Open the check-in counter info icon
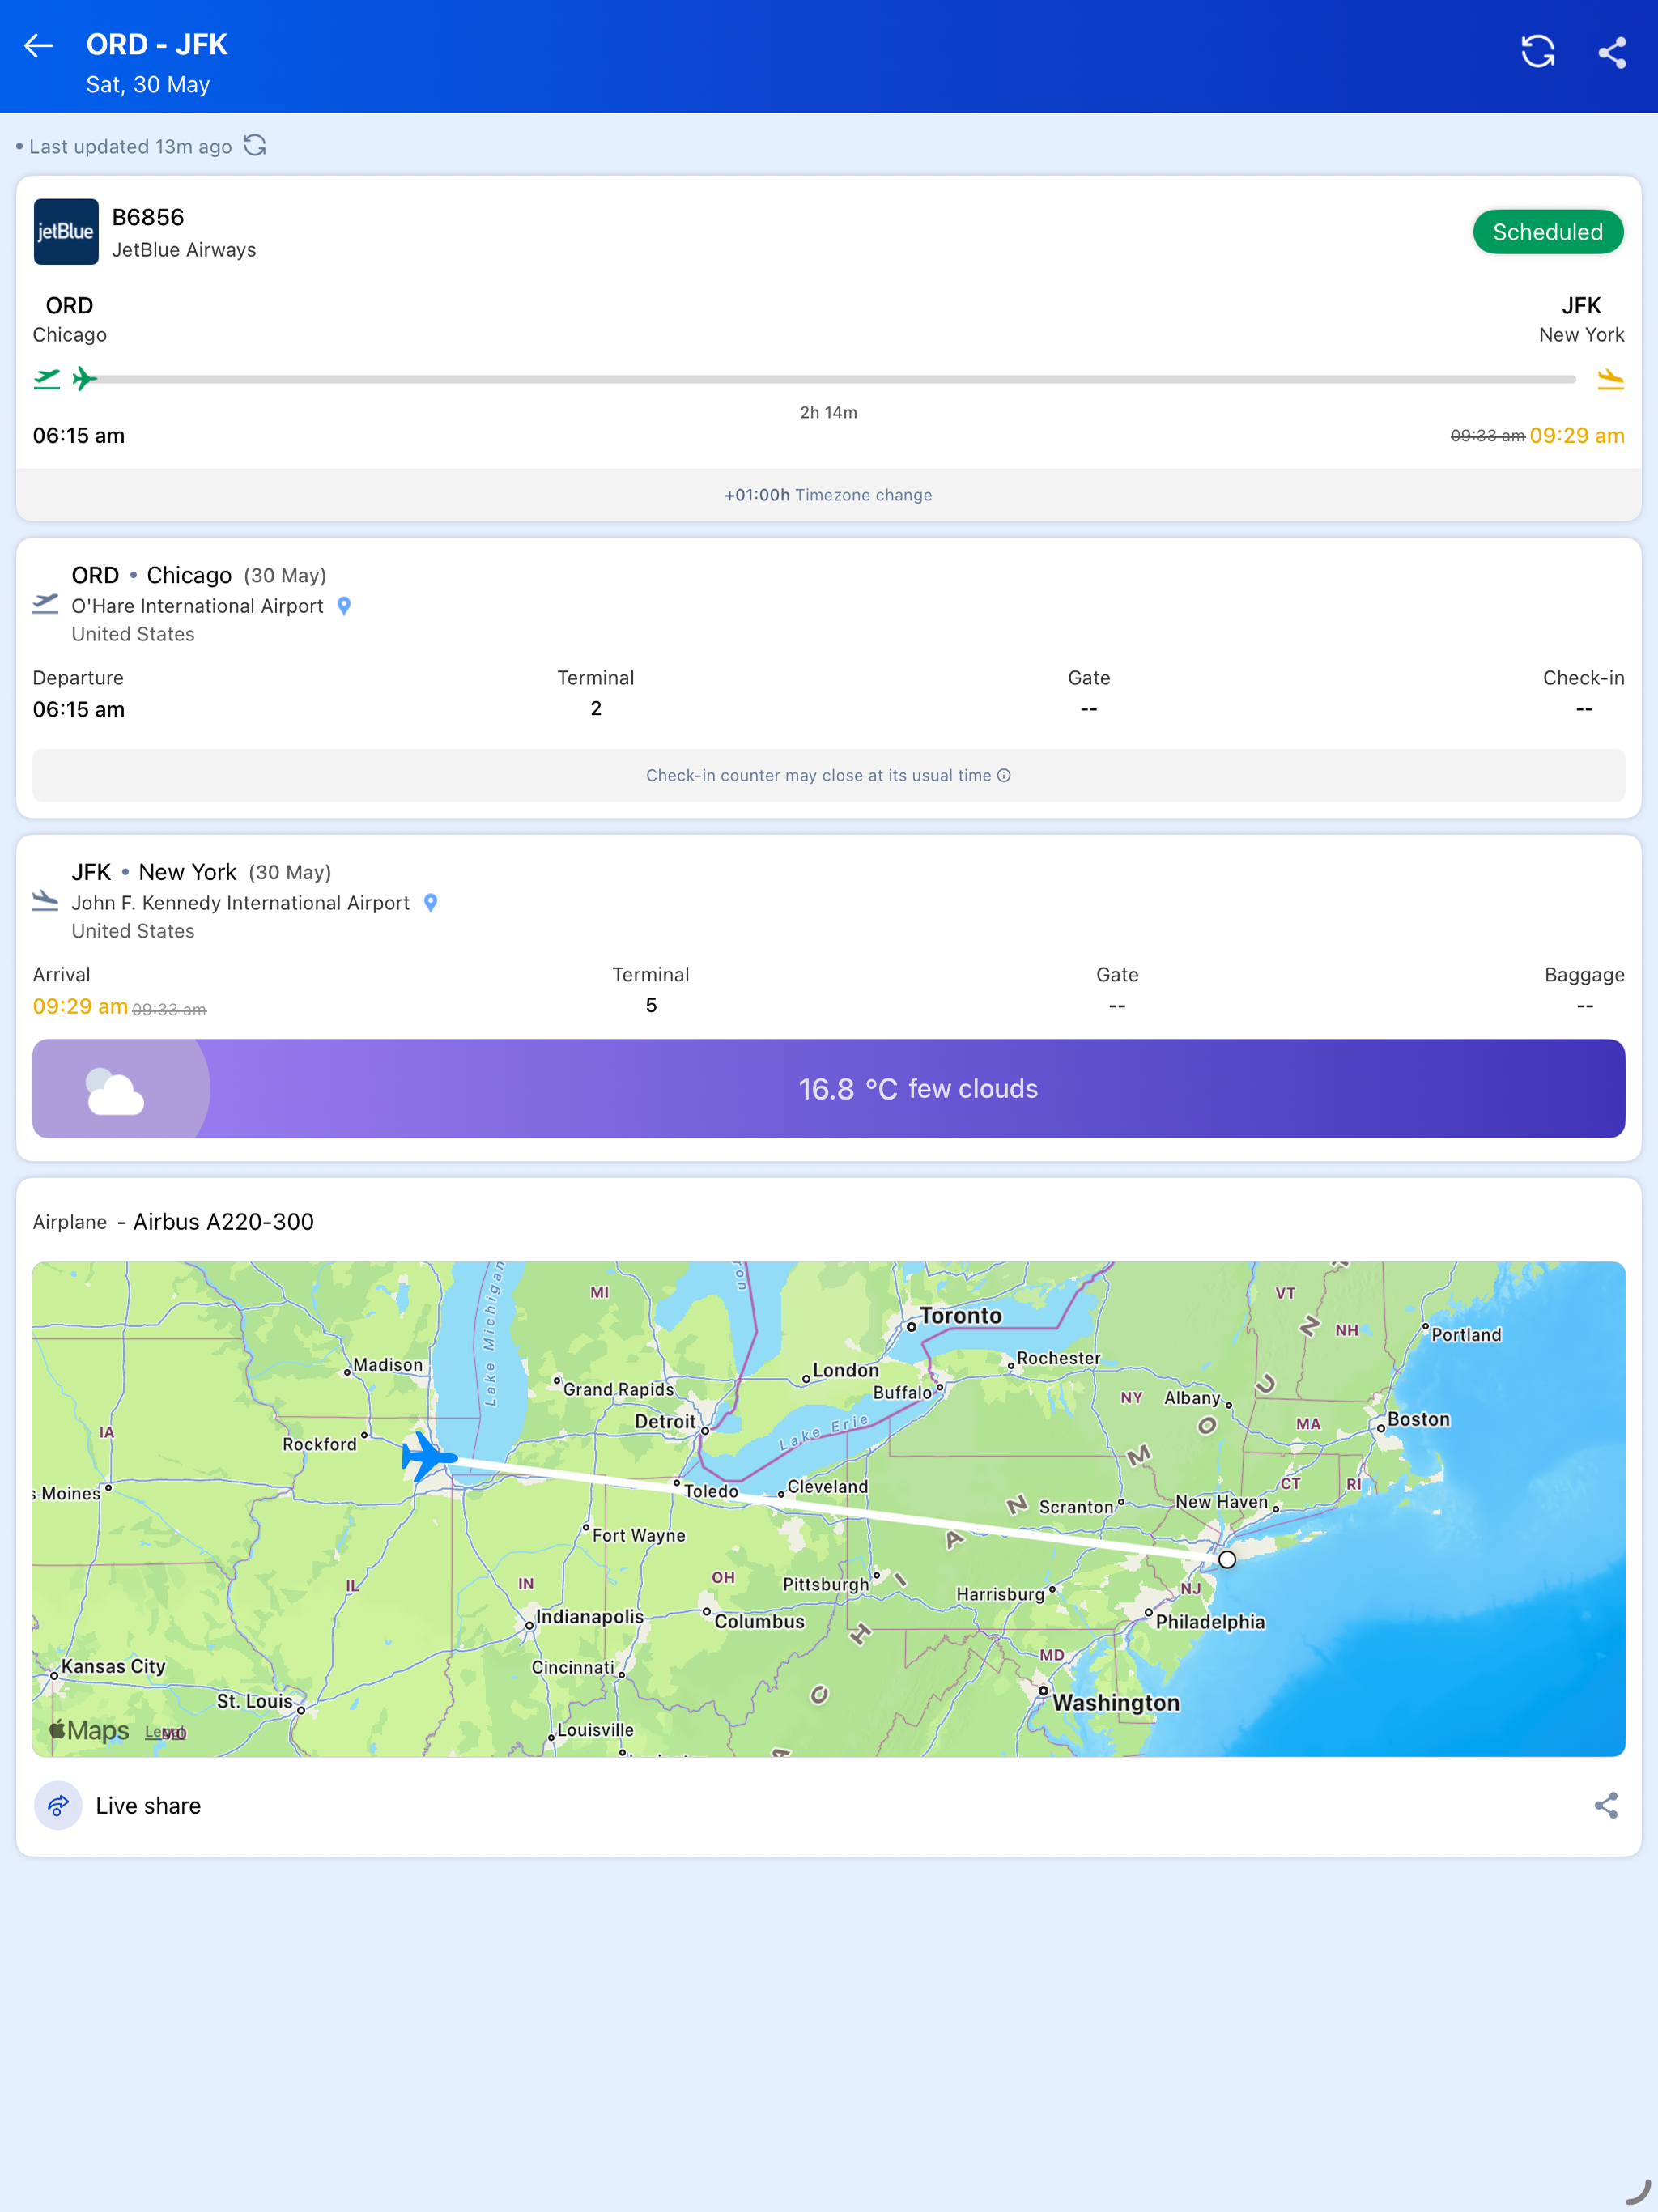 (x=1004, y=775)
